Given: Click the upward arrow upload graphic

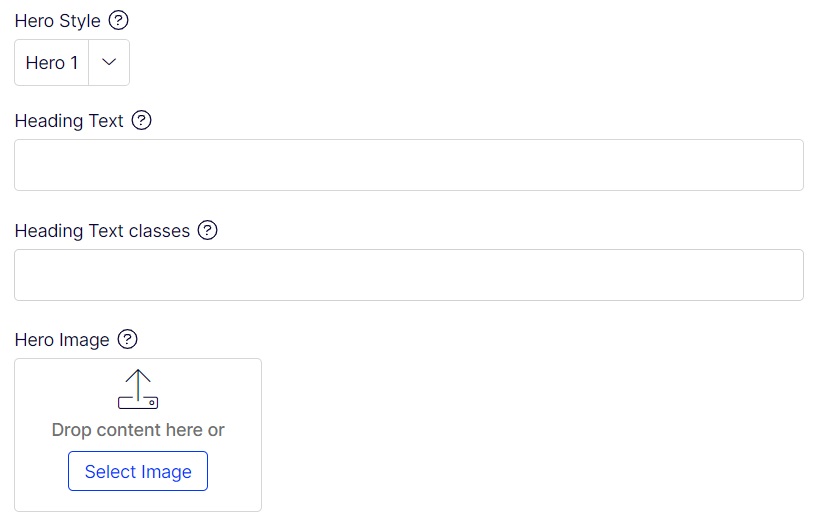Looking at the screenshot, I should tap(138, 382).
